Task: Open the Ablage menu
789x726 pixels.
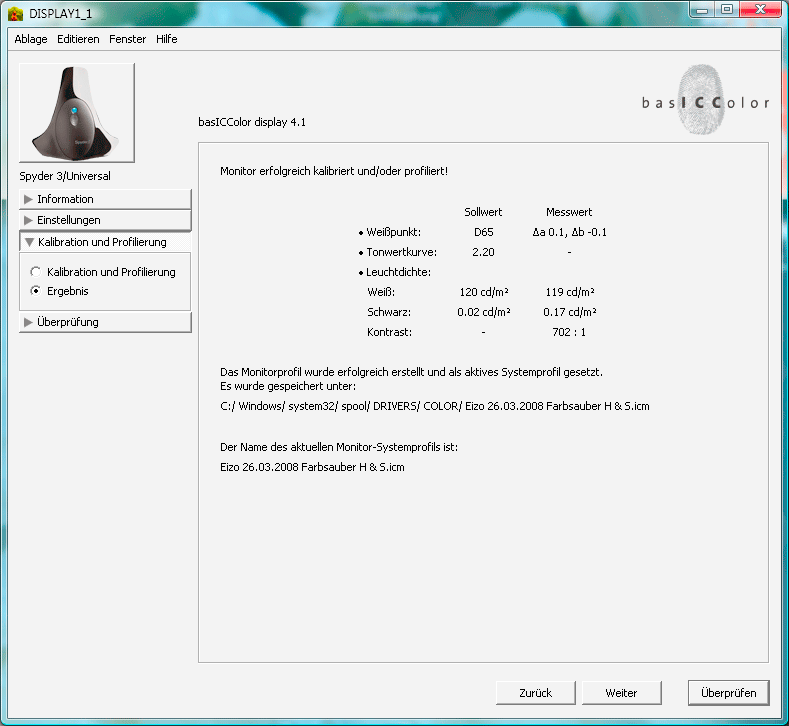Action: click(x=31, y=39)
